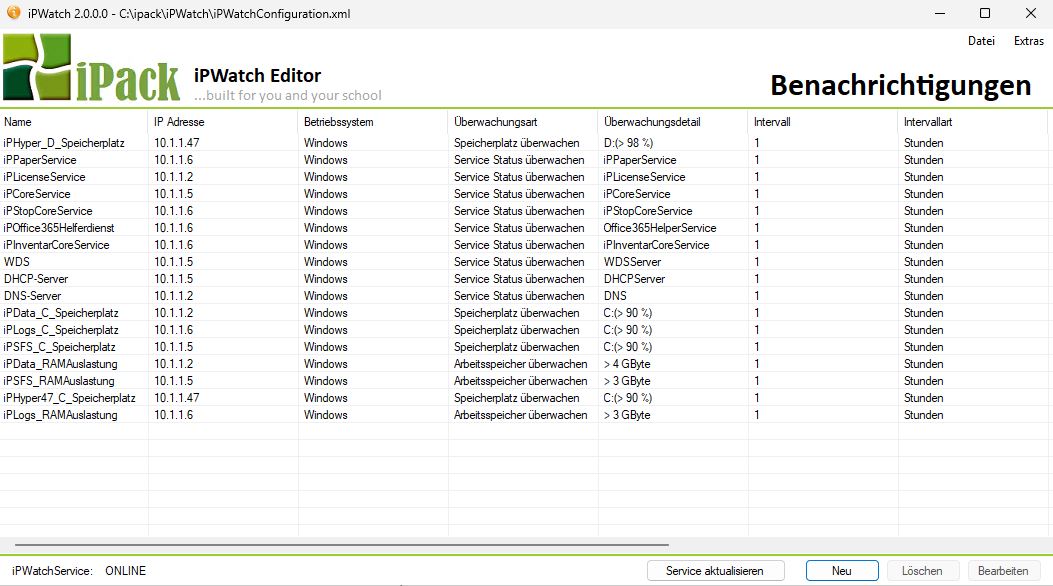The height and width of the screenshot is (586, 1053).
Task: Click the iPWatch title bar app icon
Action: tap(13, 14)
